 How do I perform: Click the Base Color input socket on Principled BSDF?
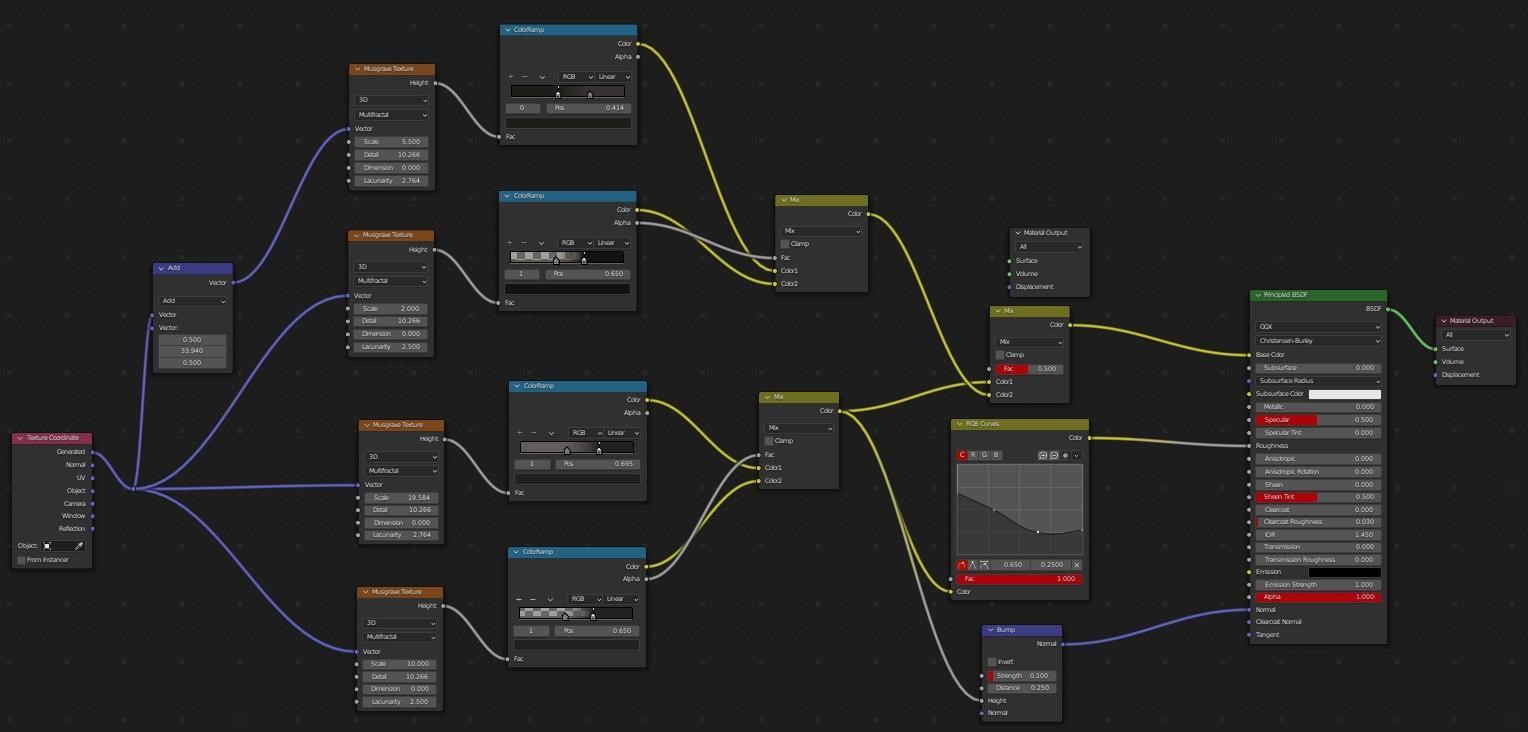[x=1249, y=355]
